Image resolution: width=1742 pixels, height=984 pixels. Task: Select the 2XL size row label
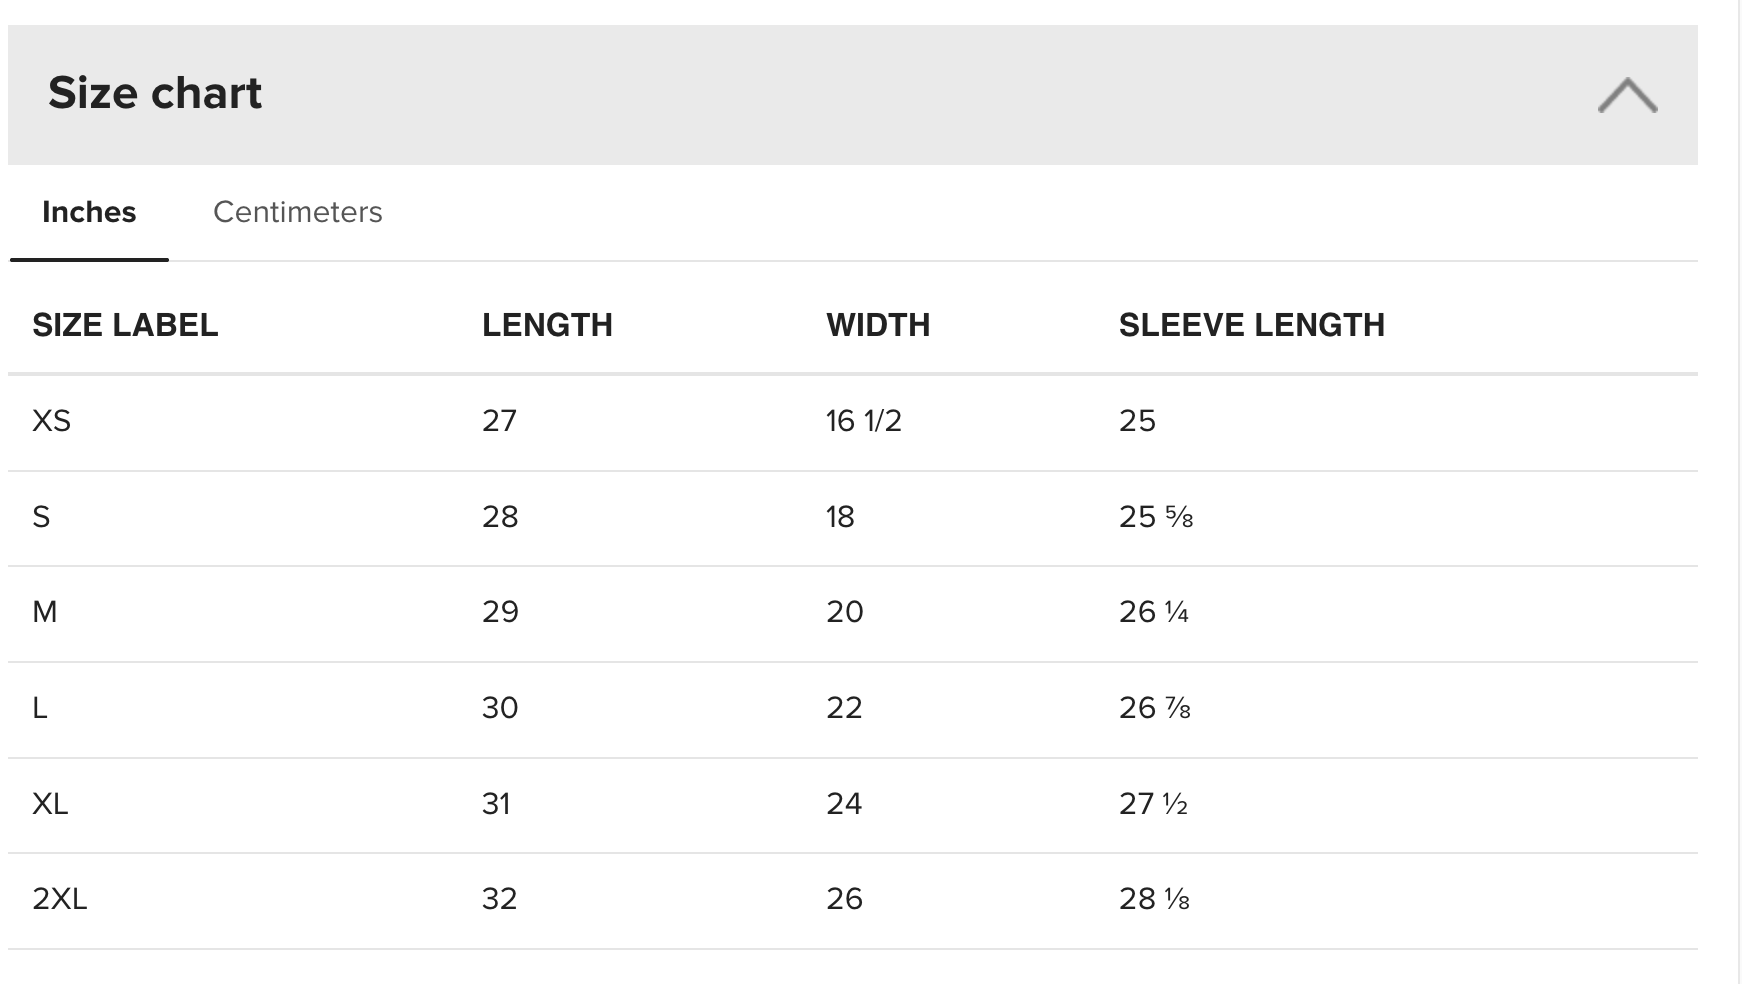[x=60, y=899]
